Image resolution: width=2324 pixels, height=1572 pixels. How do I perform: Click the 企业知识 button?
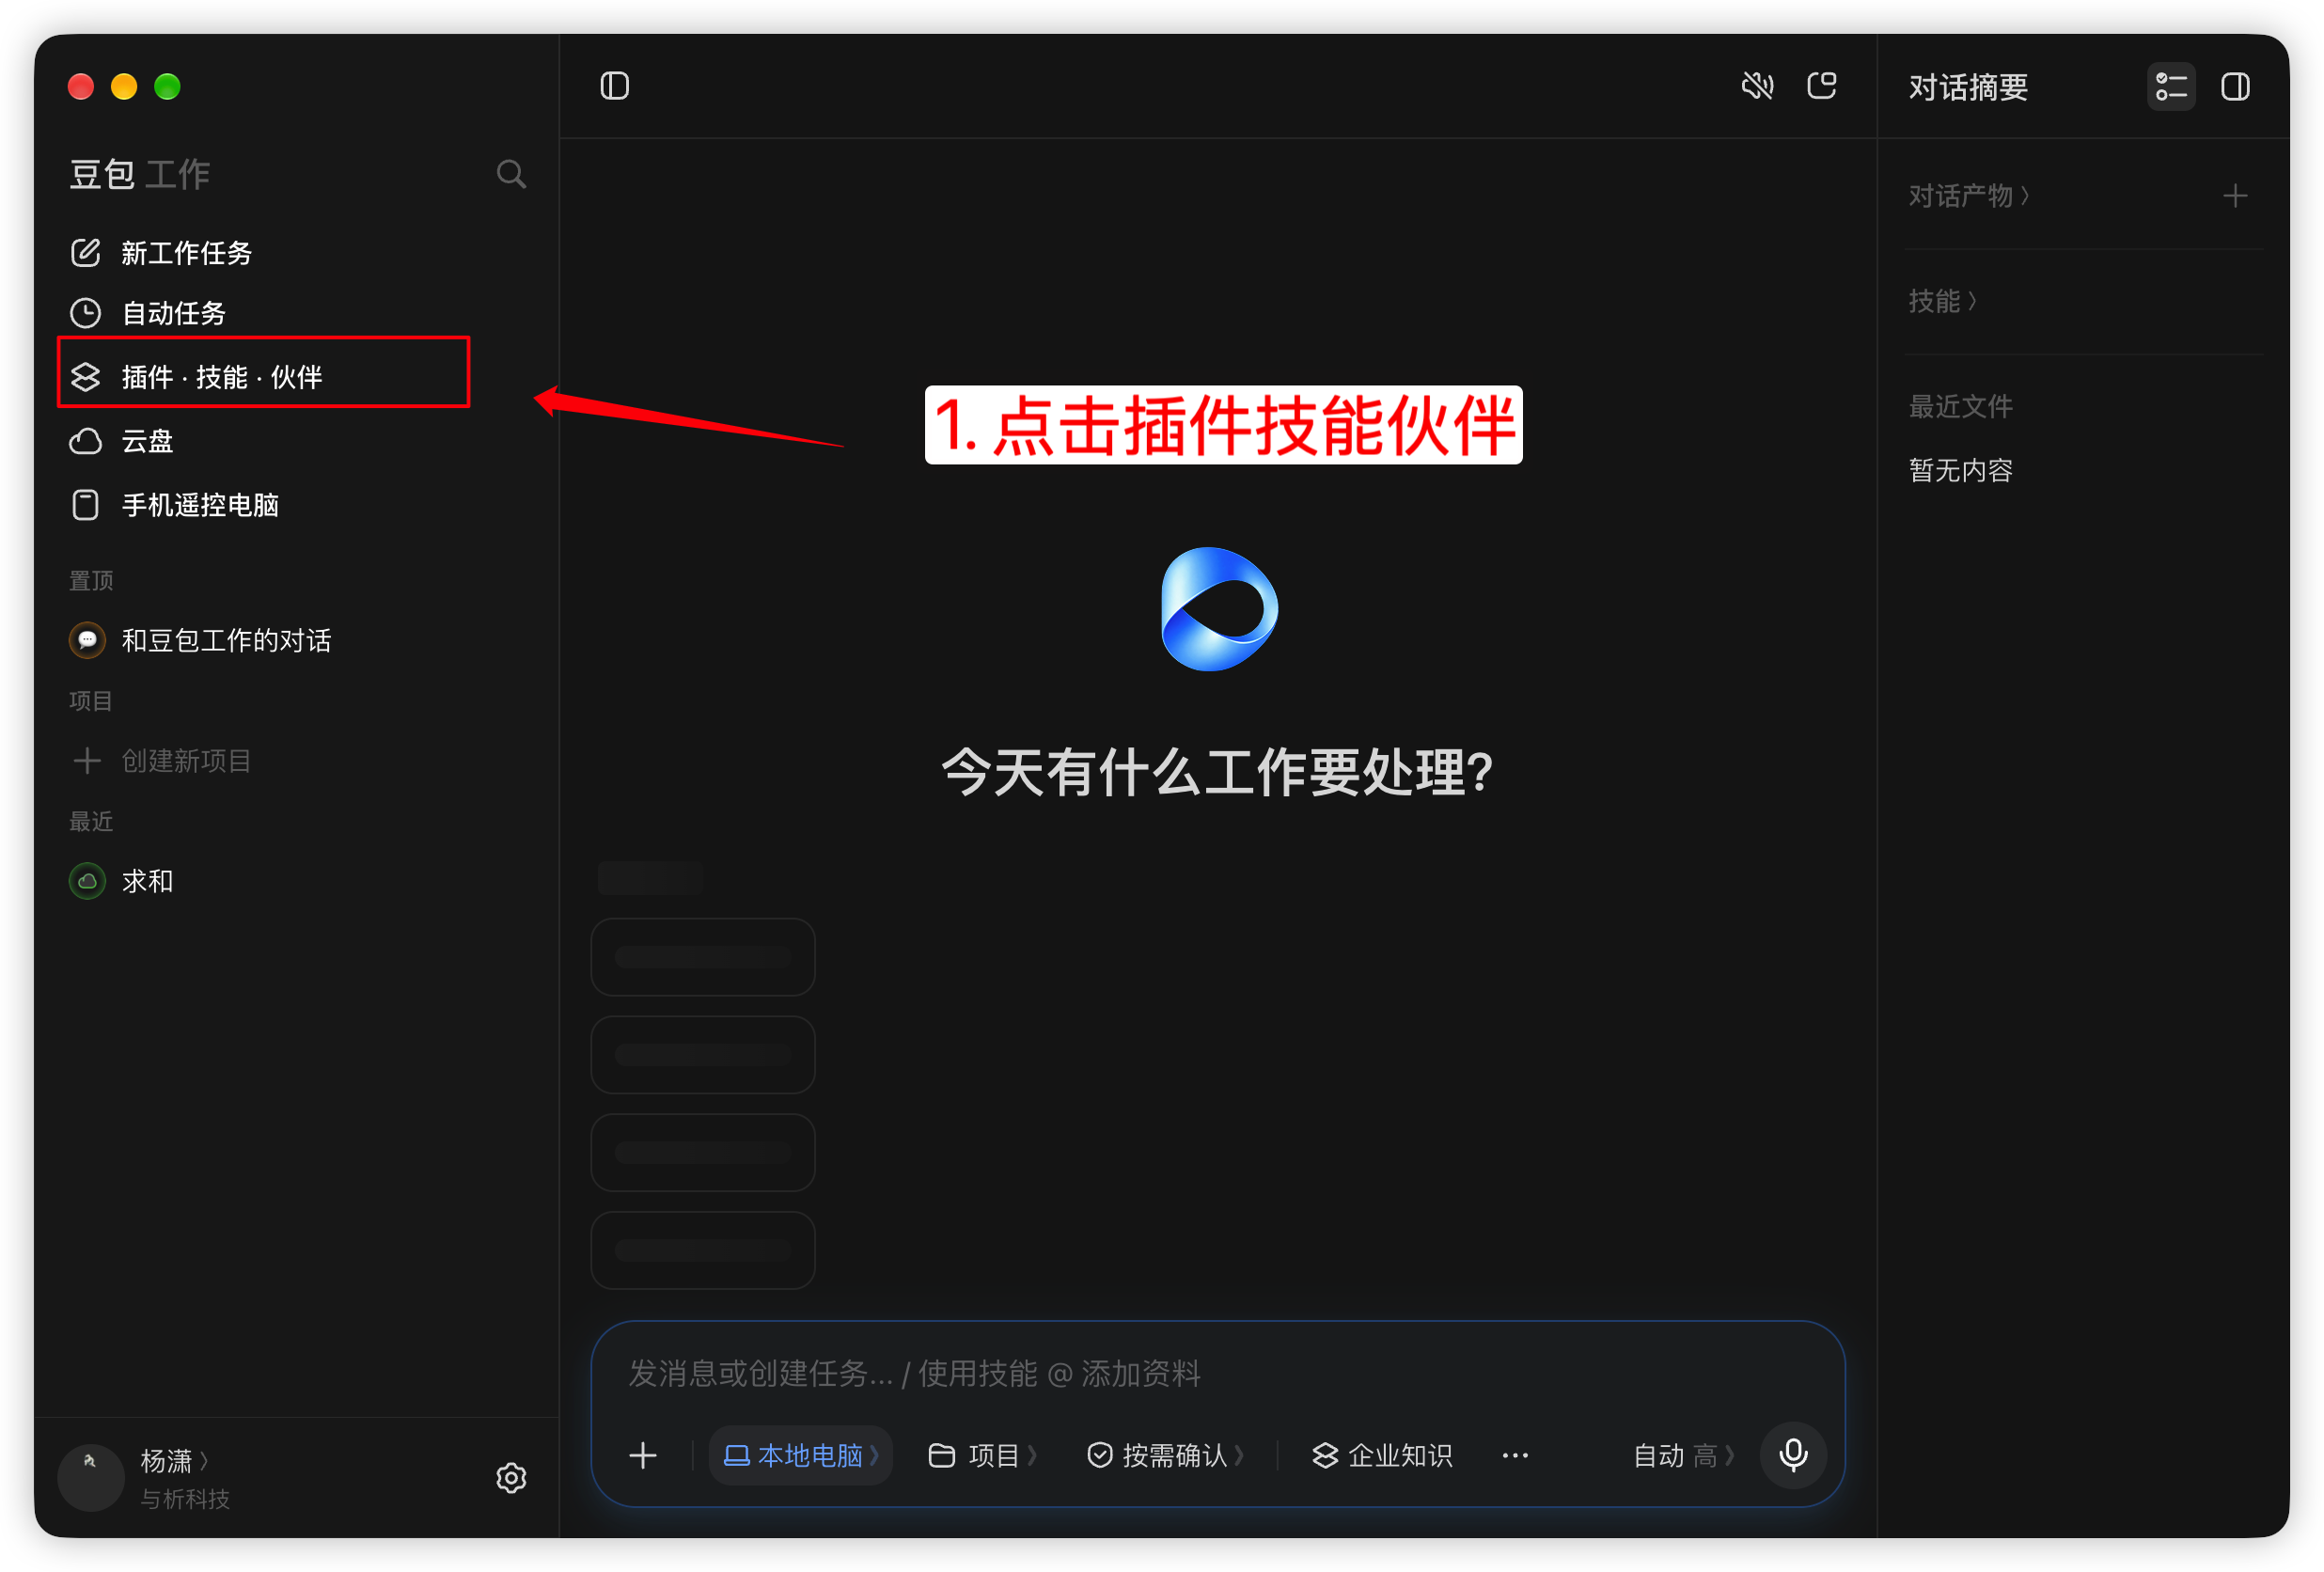click(1382, 1455)
